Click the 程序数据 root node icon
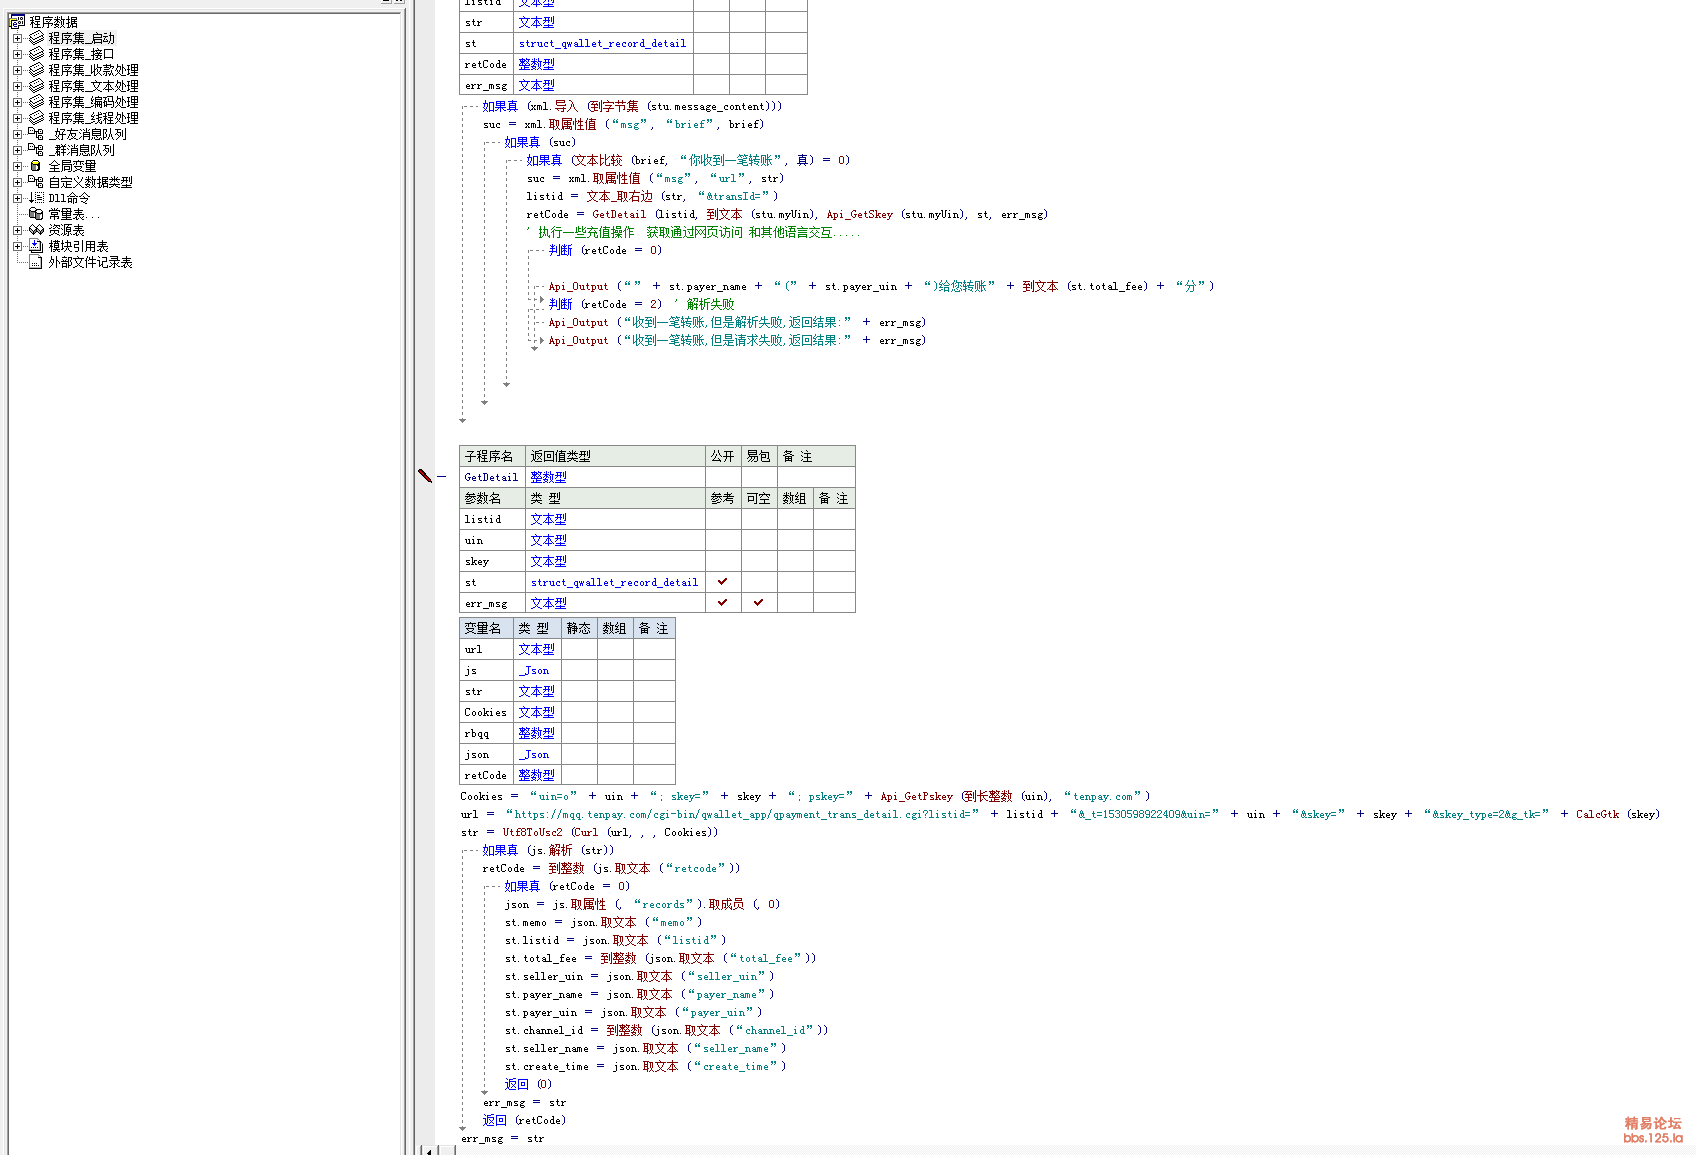This screenshot has height=1155, width=1696. coord(17,22)
